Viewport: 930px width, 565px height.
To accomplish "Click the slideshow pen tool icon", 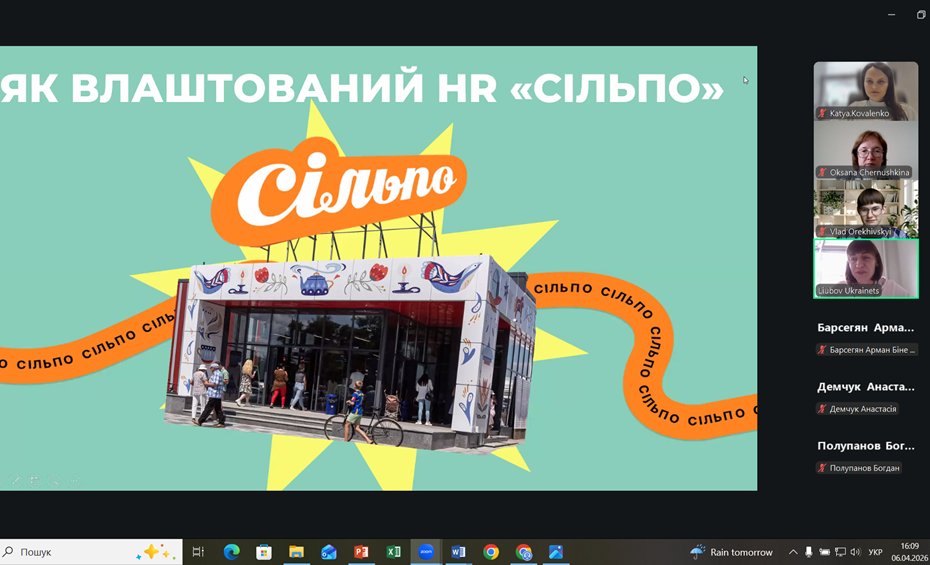I will tap(16, 481).
